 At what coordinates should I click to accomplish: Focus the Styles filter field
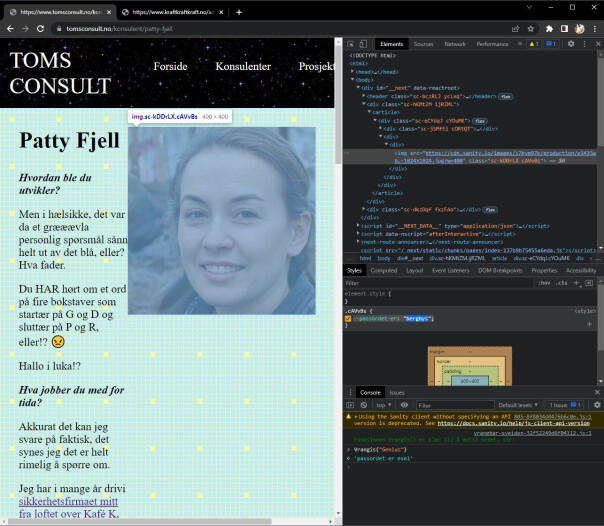437,283
